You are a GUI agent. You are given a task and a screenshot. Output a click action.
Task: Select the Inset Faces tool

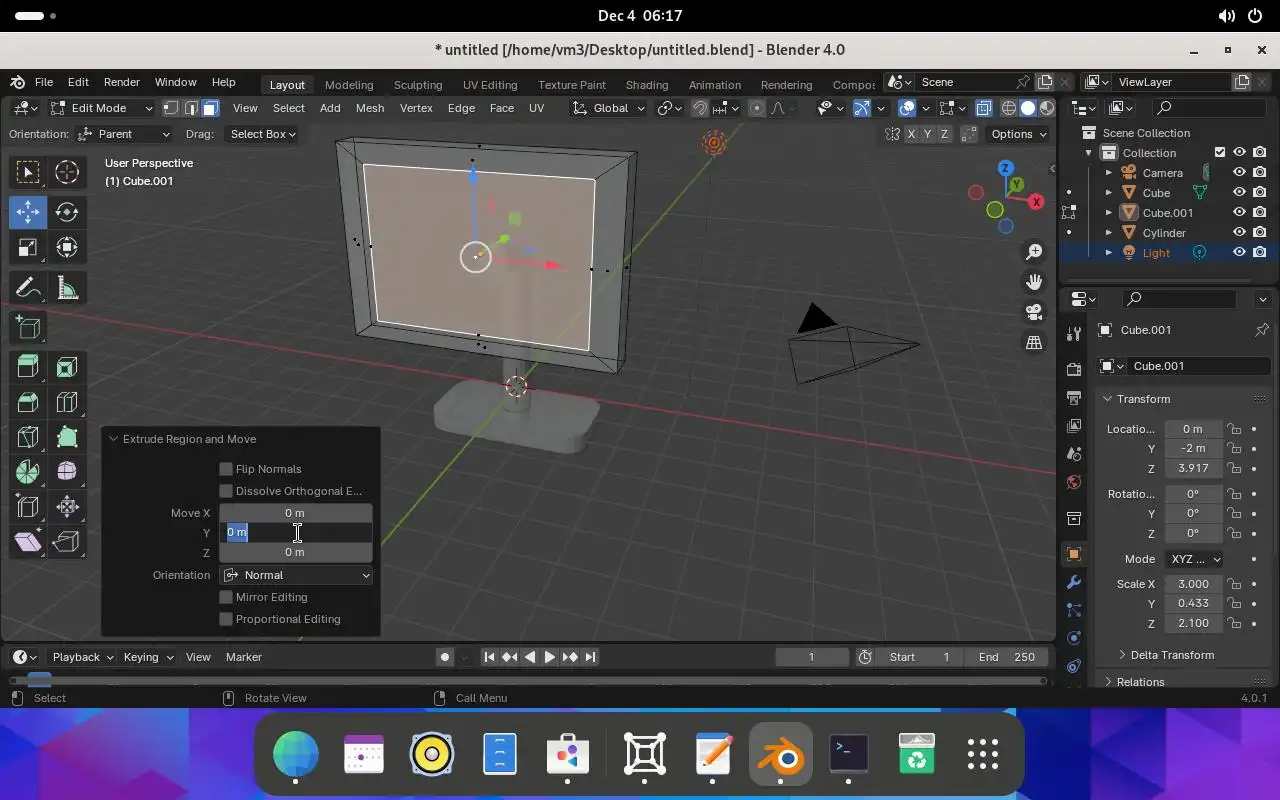click(x=67, y=367)
